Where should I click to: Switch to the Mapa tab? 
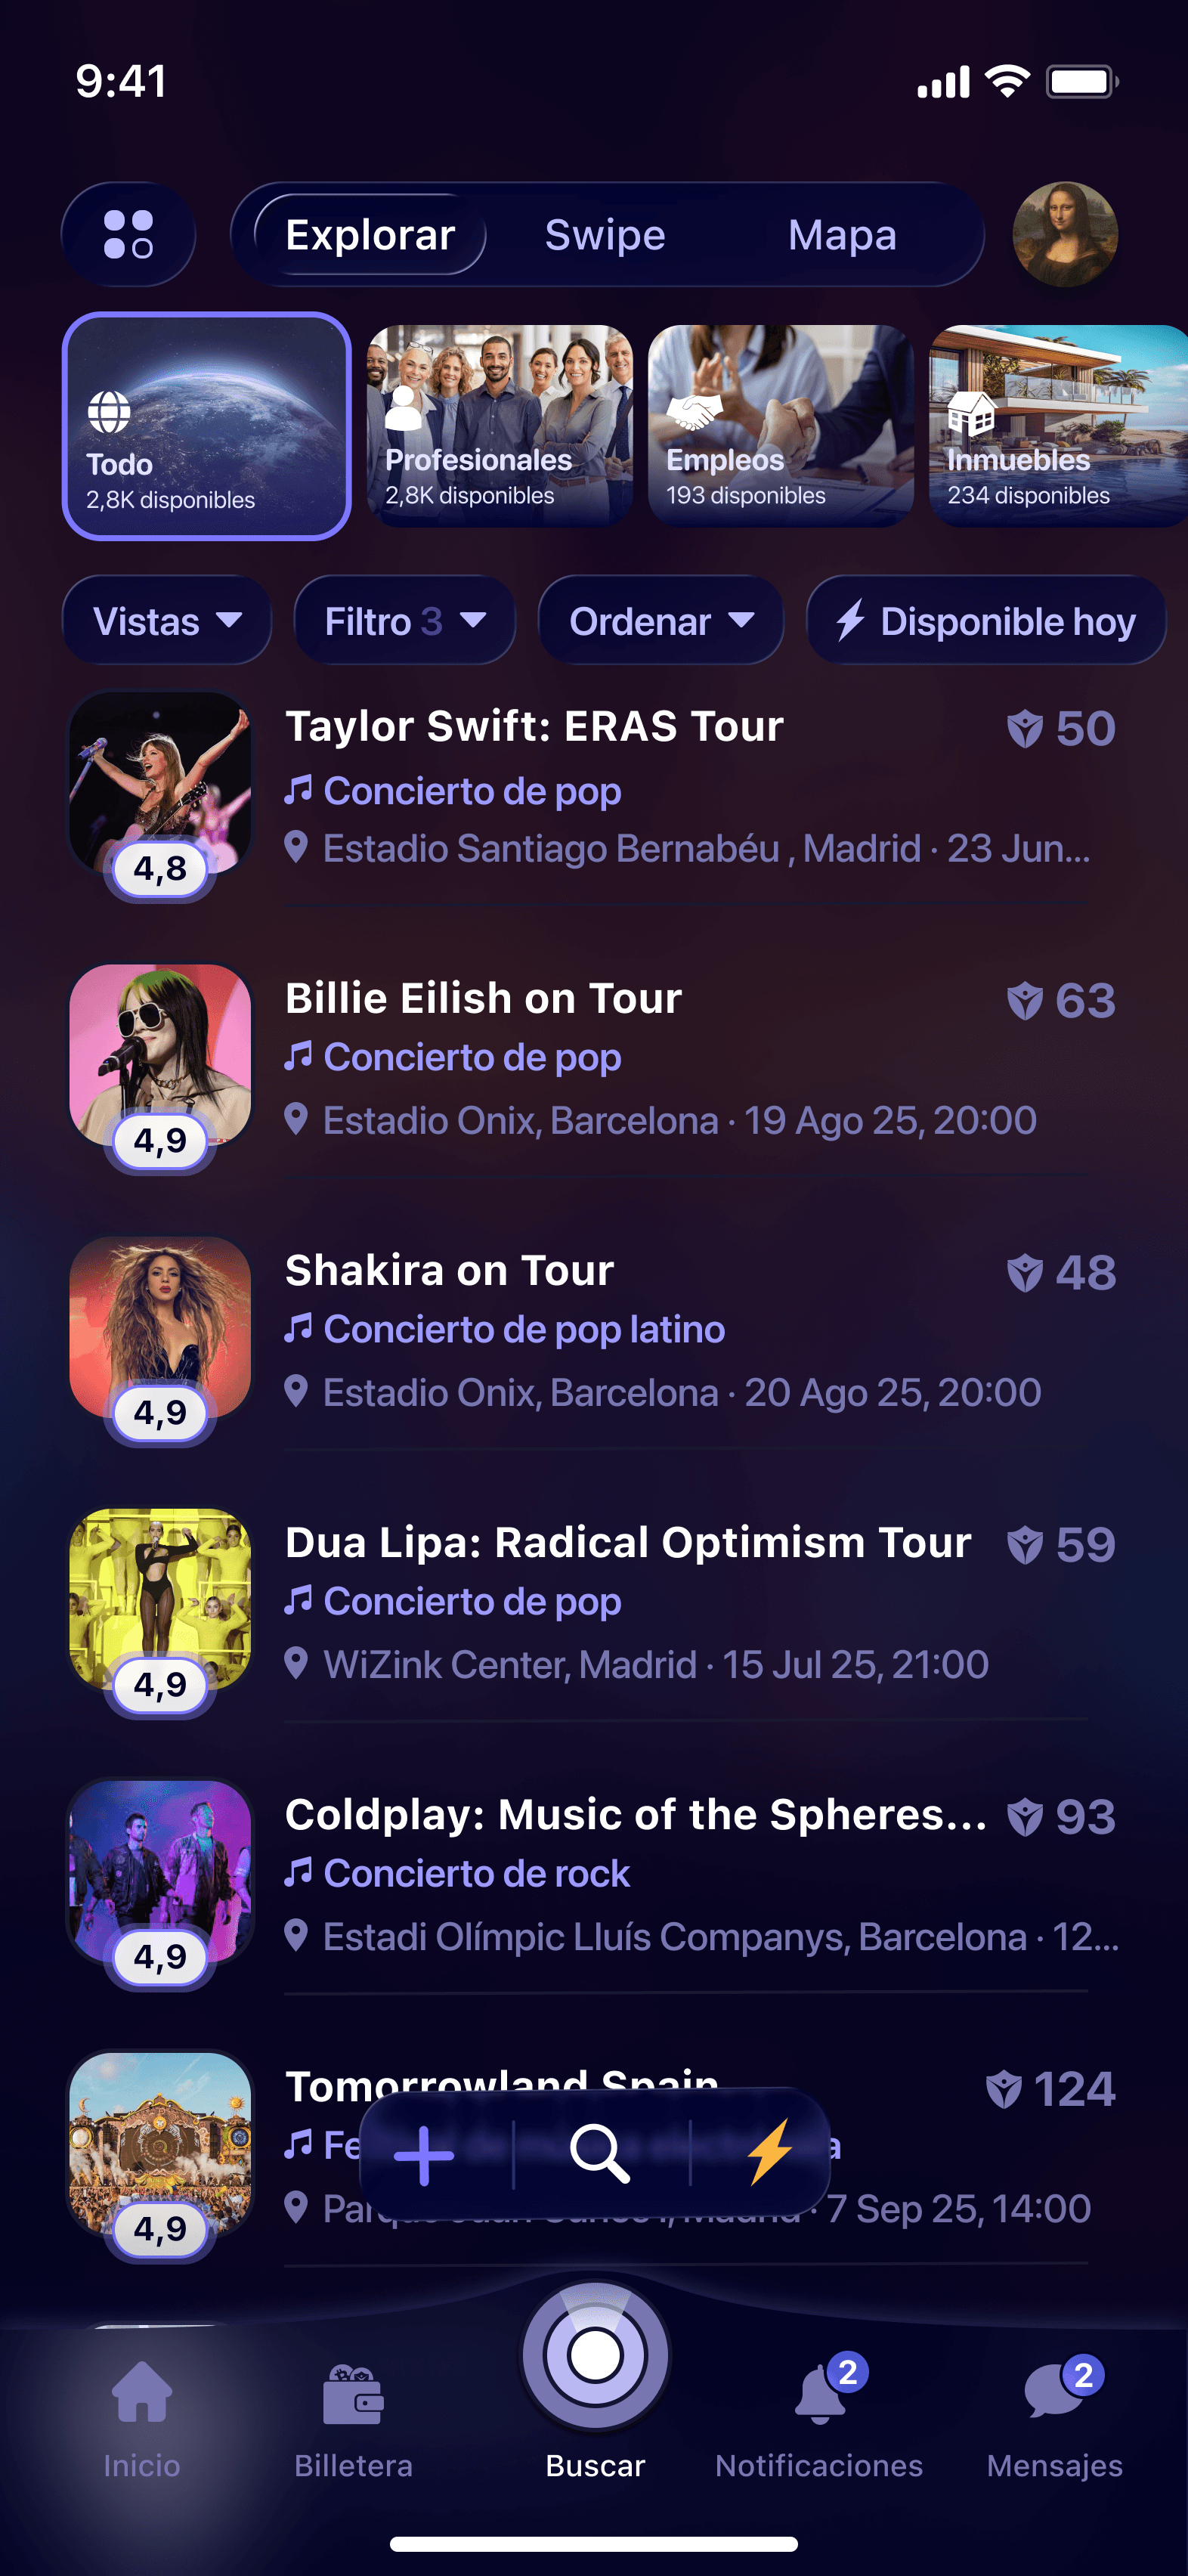click(x=842, y=235)
